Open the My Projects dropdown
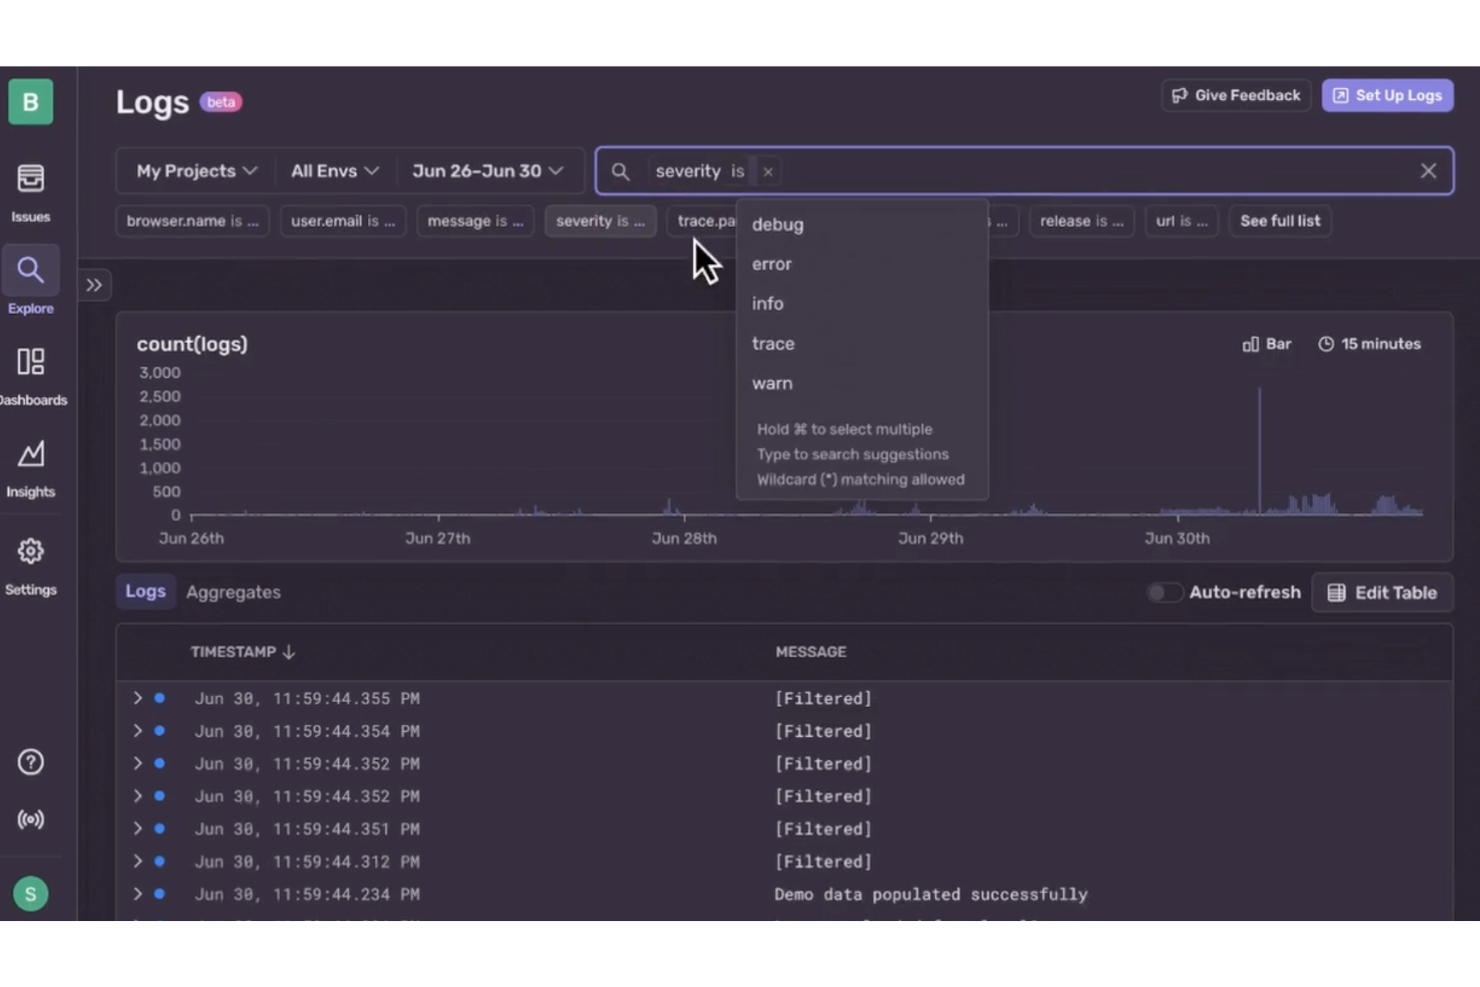 [194, 171]
